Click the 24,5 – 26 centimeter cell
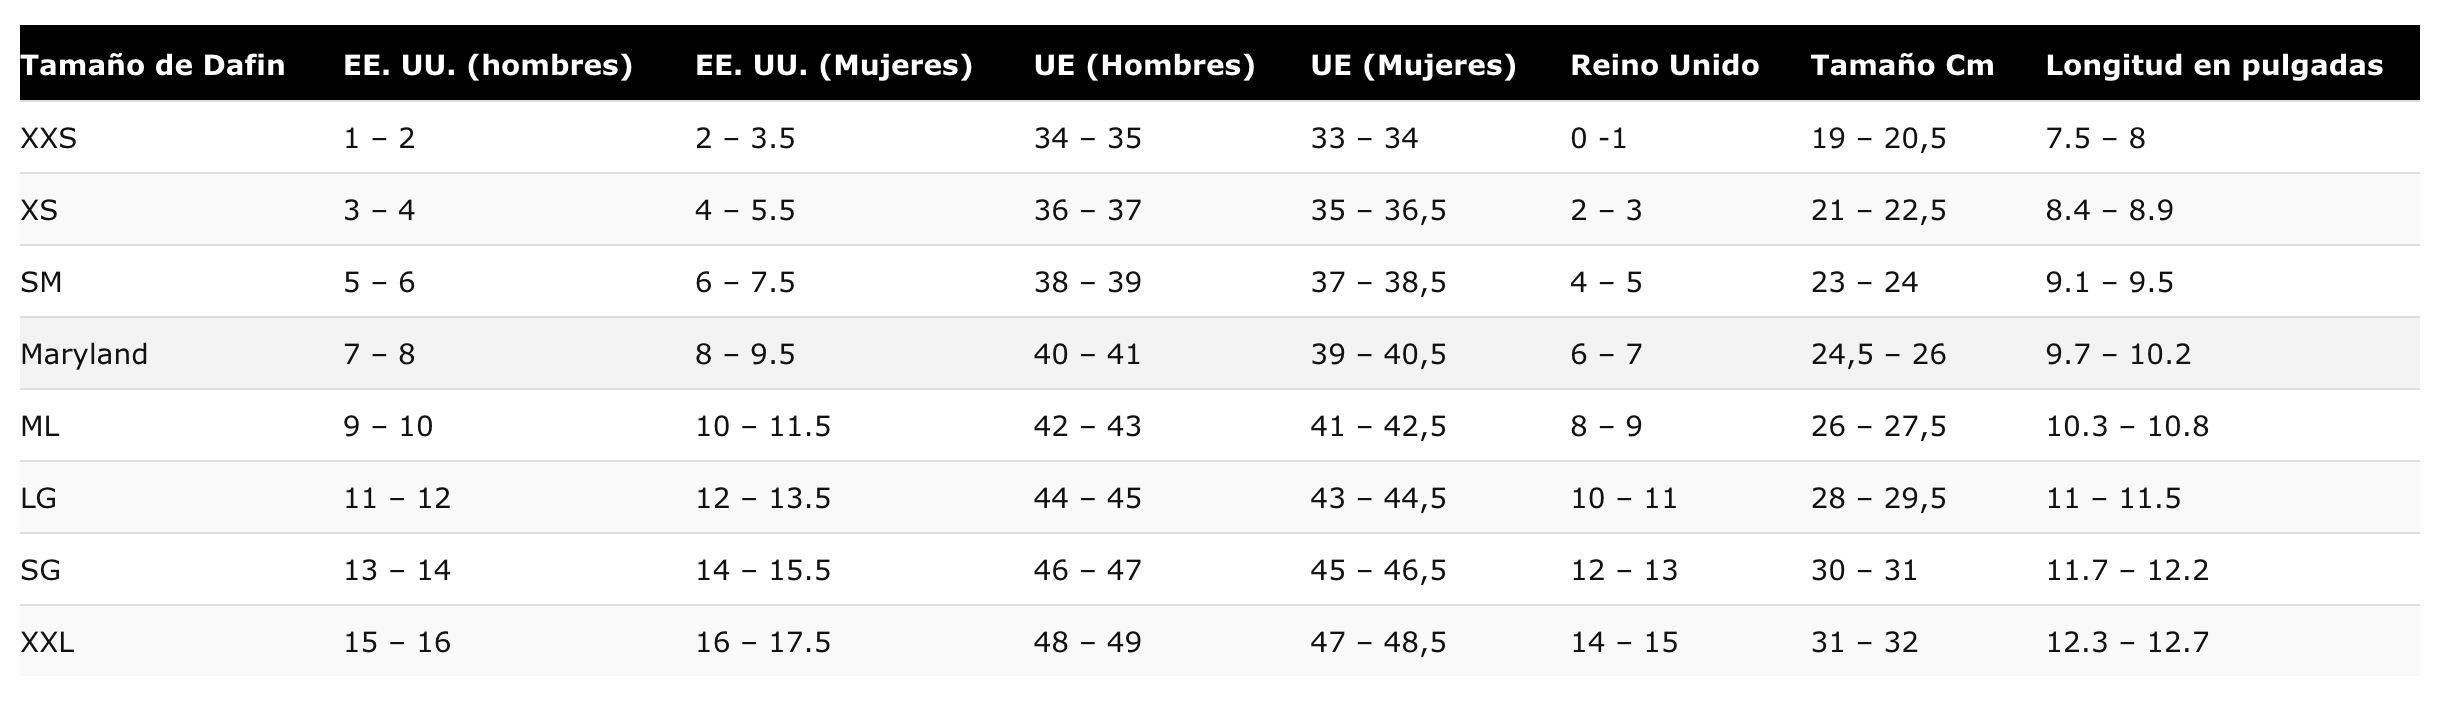The height and width of the screenshot is (702, 2452). [1878, 354]
